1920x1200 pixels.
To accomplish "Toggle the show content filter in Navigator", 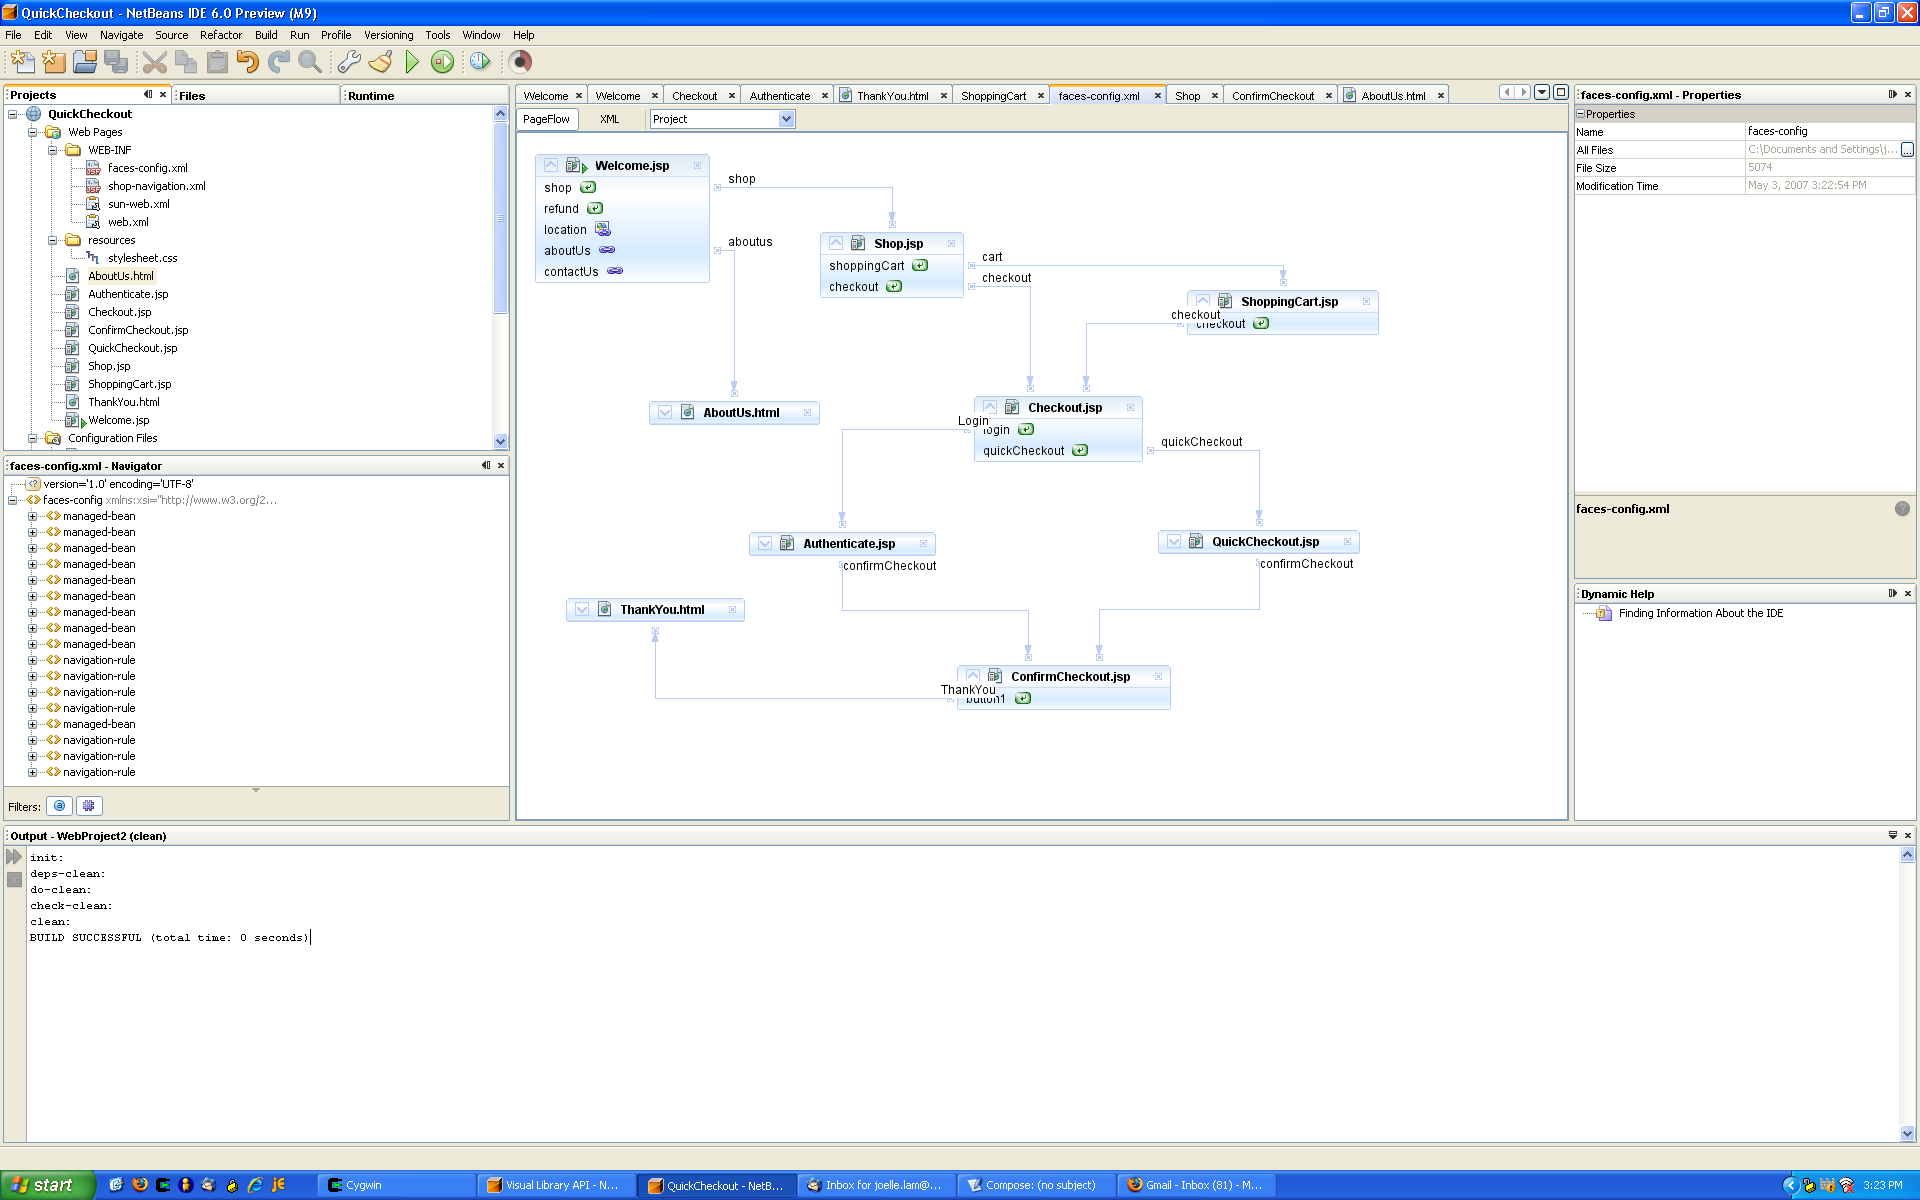I will click(x=89, y=806).
